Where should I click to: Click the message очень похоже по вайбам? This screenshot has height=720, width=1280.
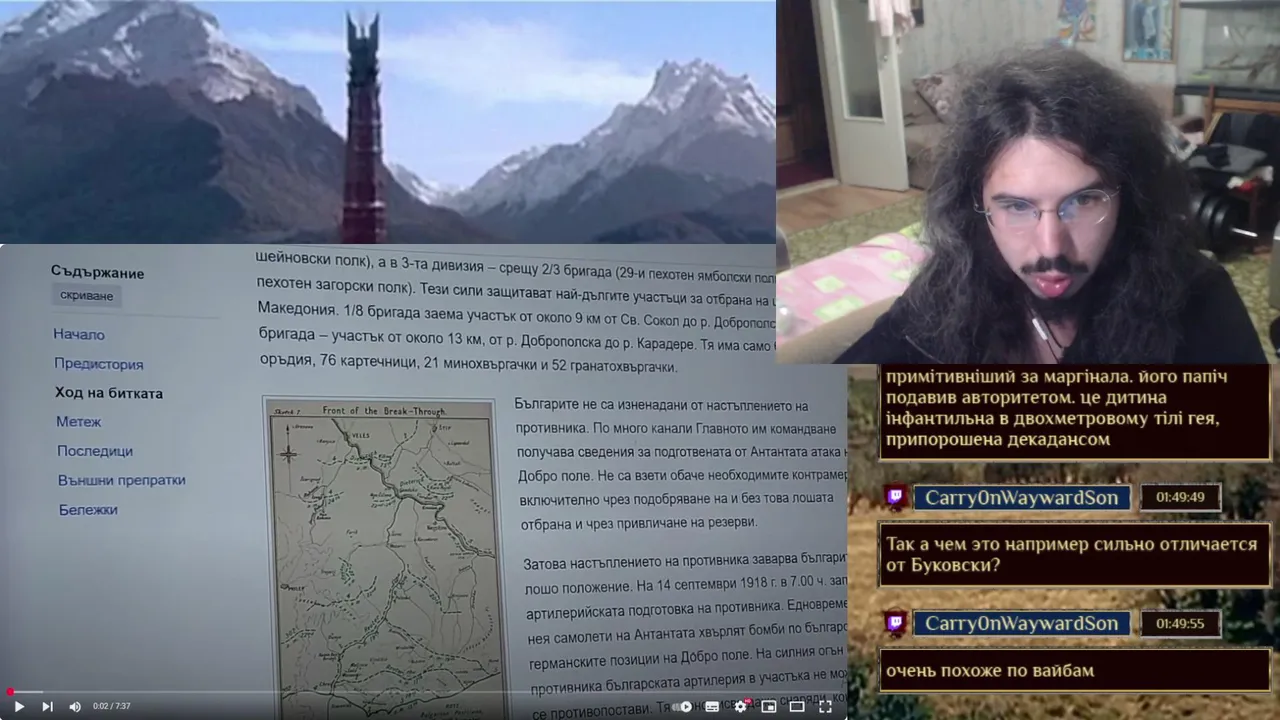click(1074, 670)
